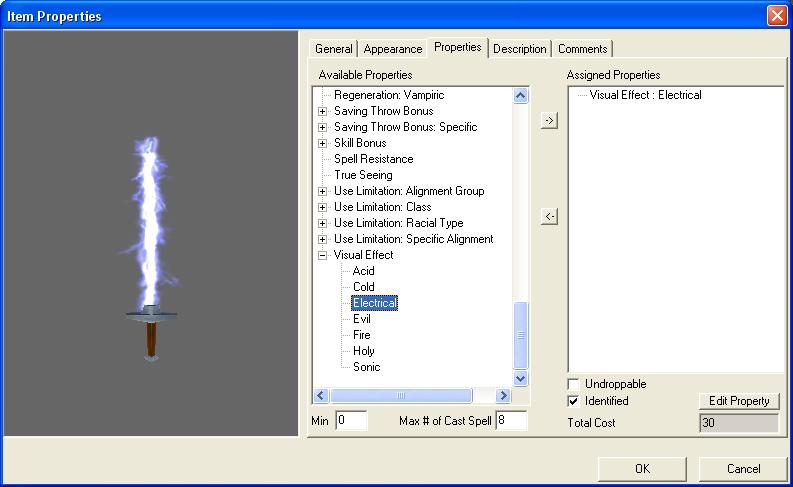Confirm with the OK button
Screen dimensions: 793x487
click(x=642, y=468)
